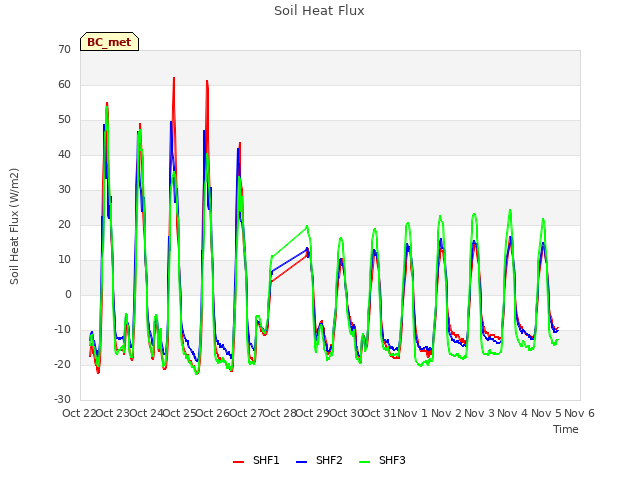Click the Nov 4 x-axis label

(513, 413)
